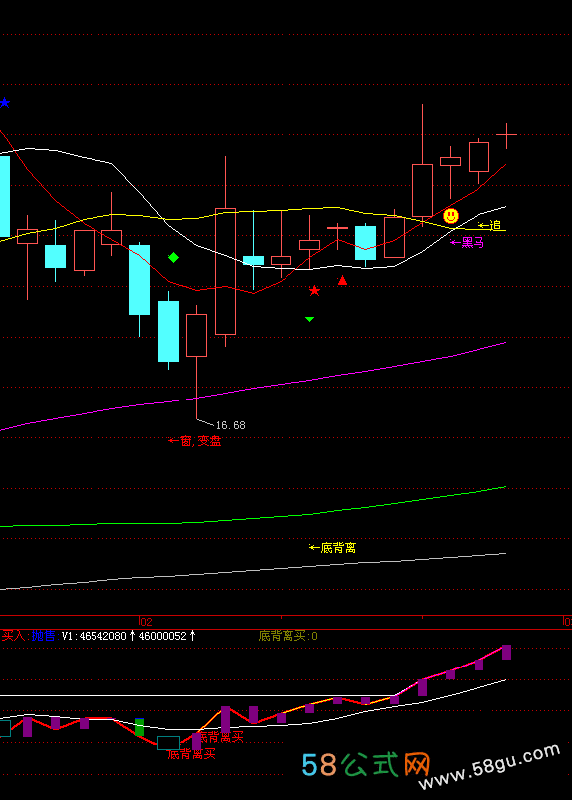Image resolution: width=572 pixels, height=800 pixels.
Task: Click the magenta '←黑马' label
Action: pyautogui.click(x=467, y=243)
